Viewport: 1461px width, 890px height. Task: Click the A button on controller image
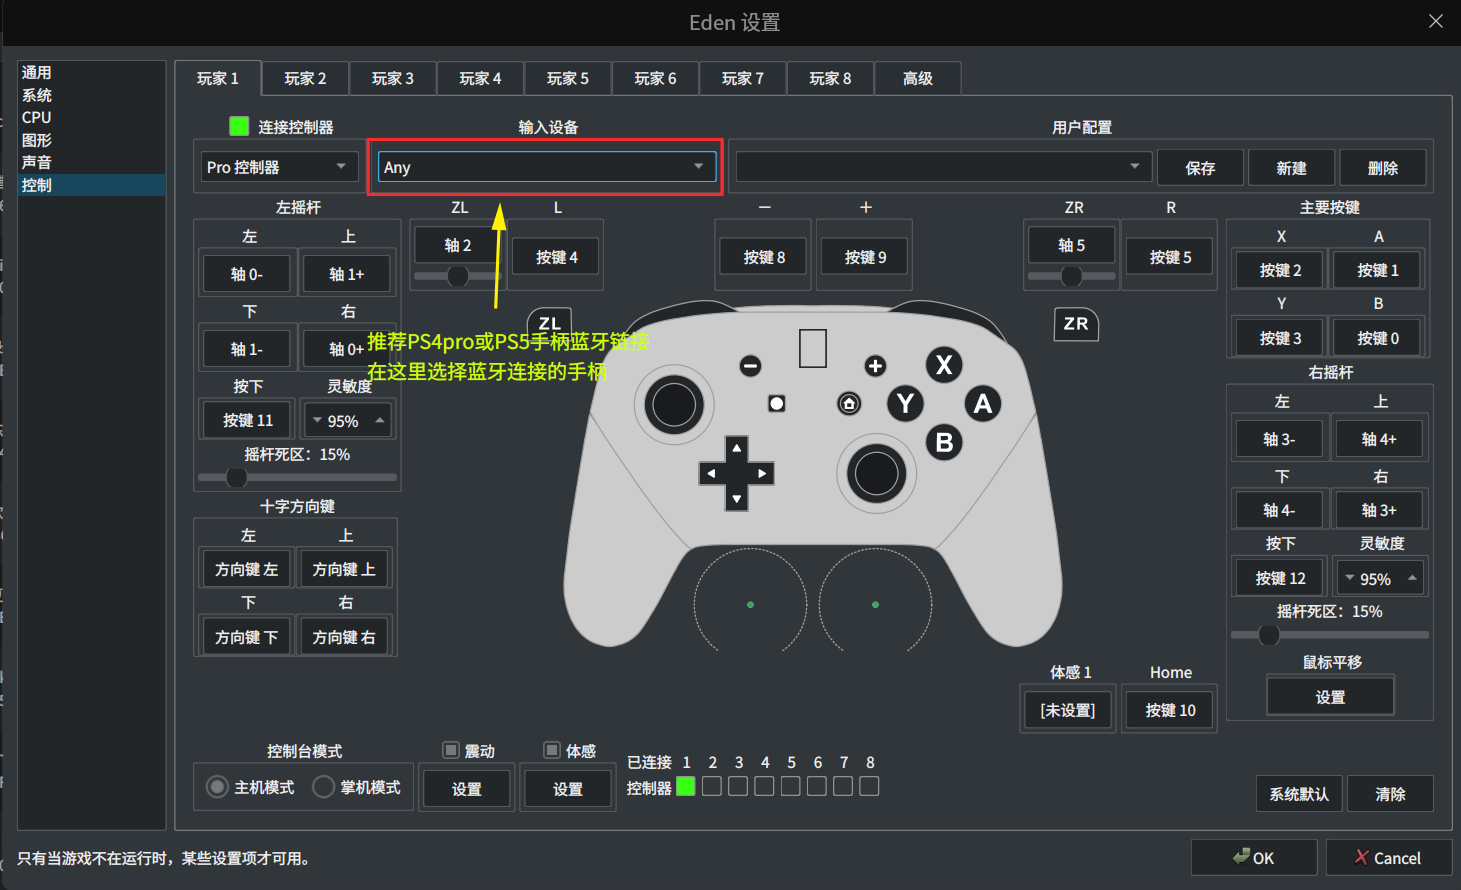(x=983, y=403)
